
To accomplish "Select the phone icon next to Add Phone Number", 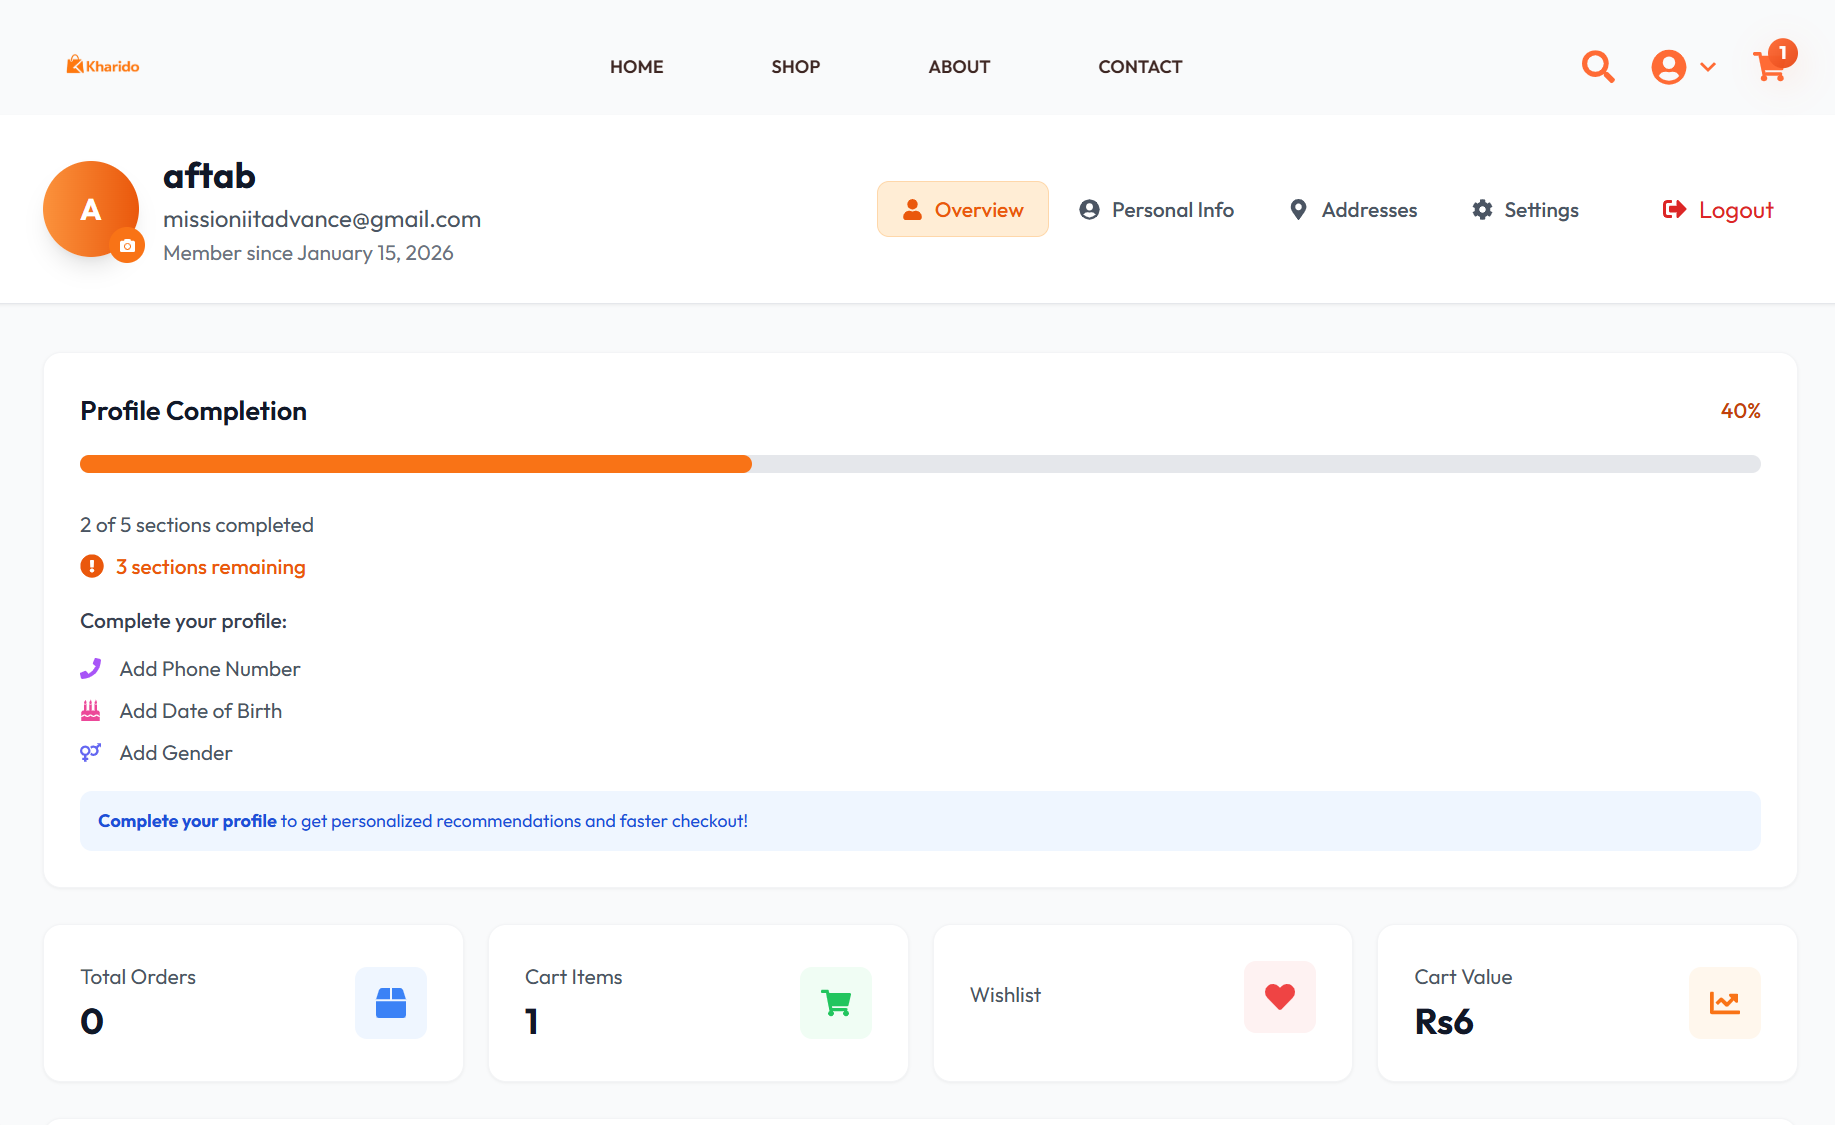I will [x=91, y=668].
